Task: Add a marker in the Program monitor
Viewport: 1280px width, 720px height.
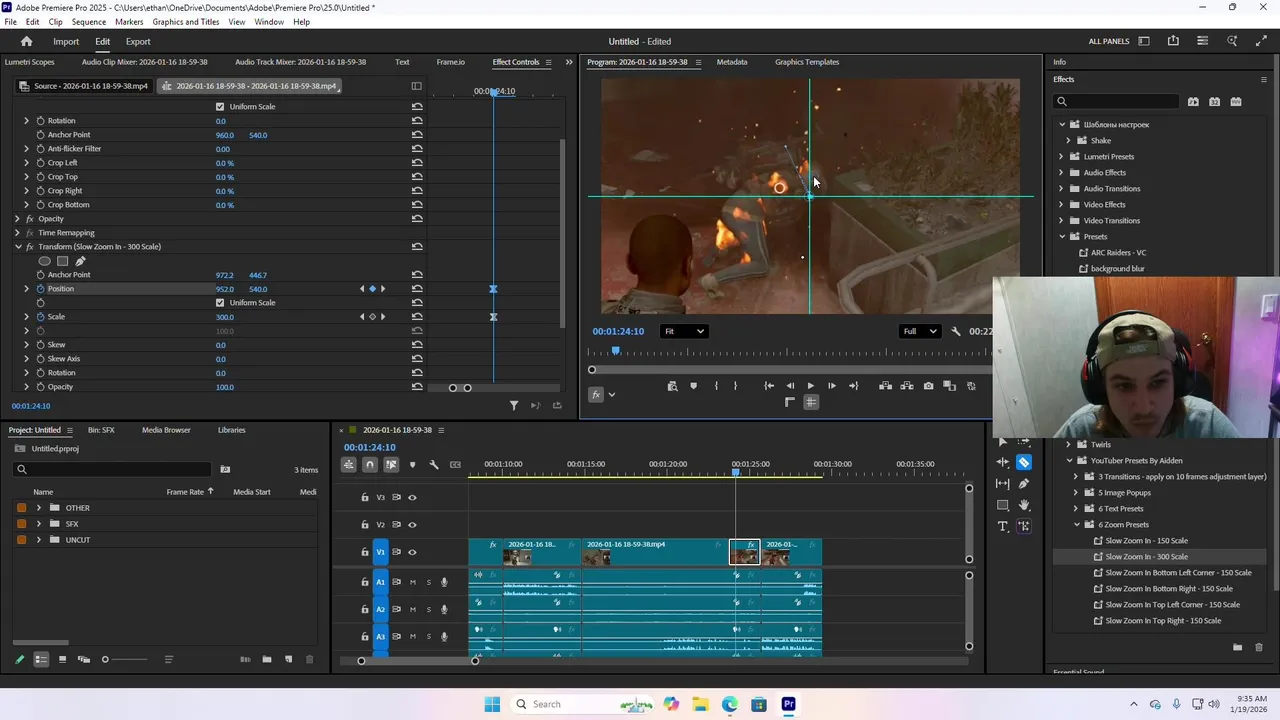Action: coord(693,386)
